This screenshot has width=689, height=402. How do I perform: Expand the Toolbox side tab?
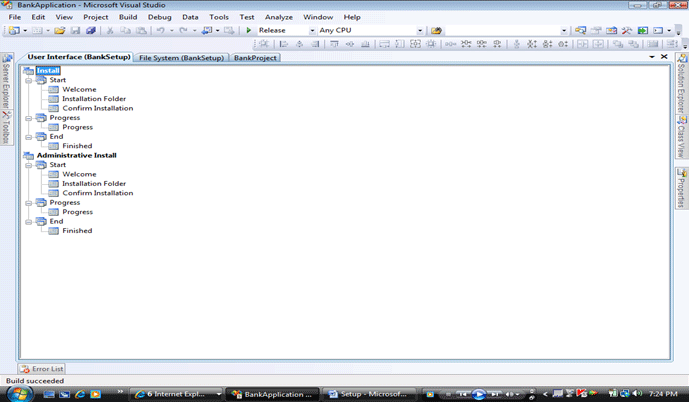pos(6,128)
